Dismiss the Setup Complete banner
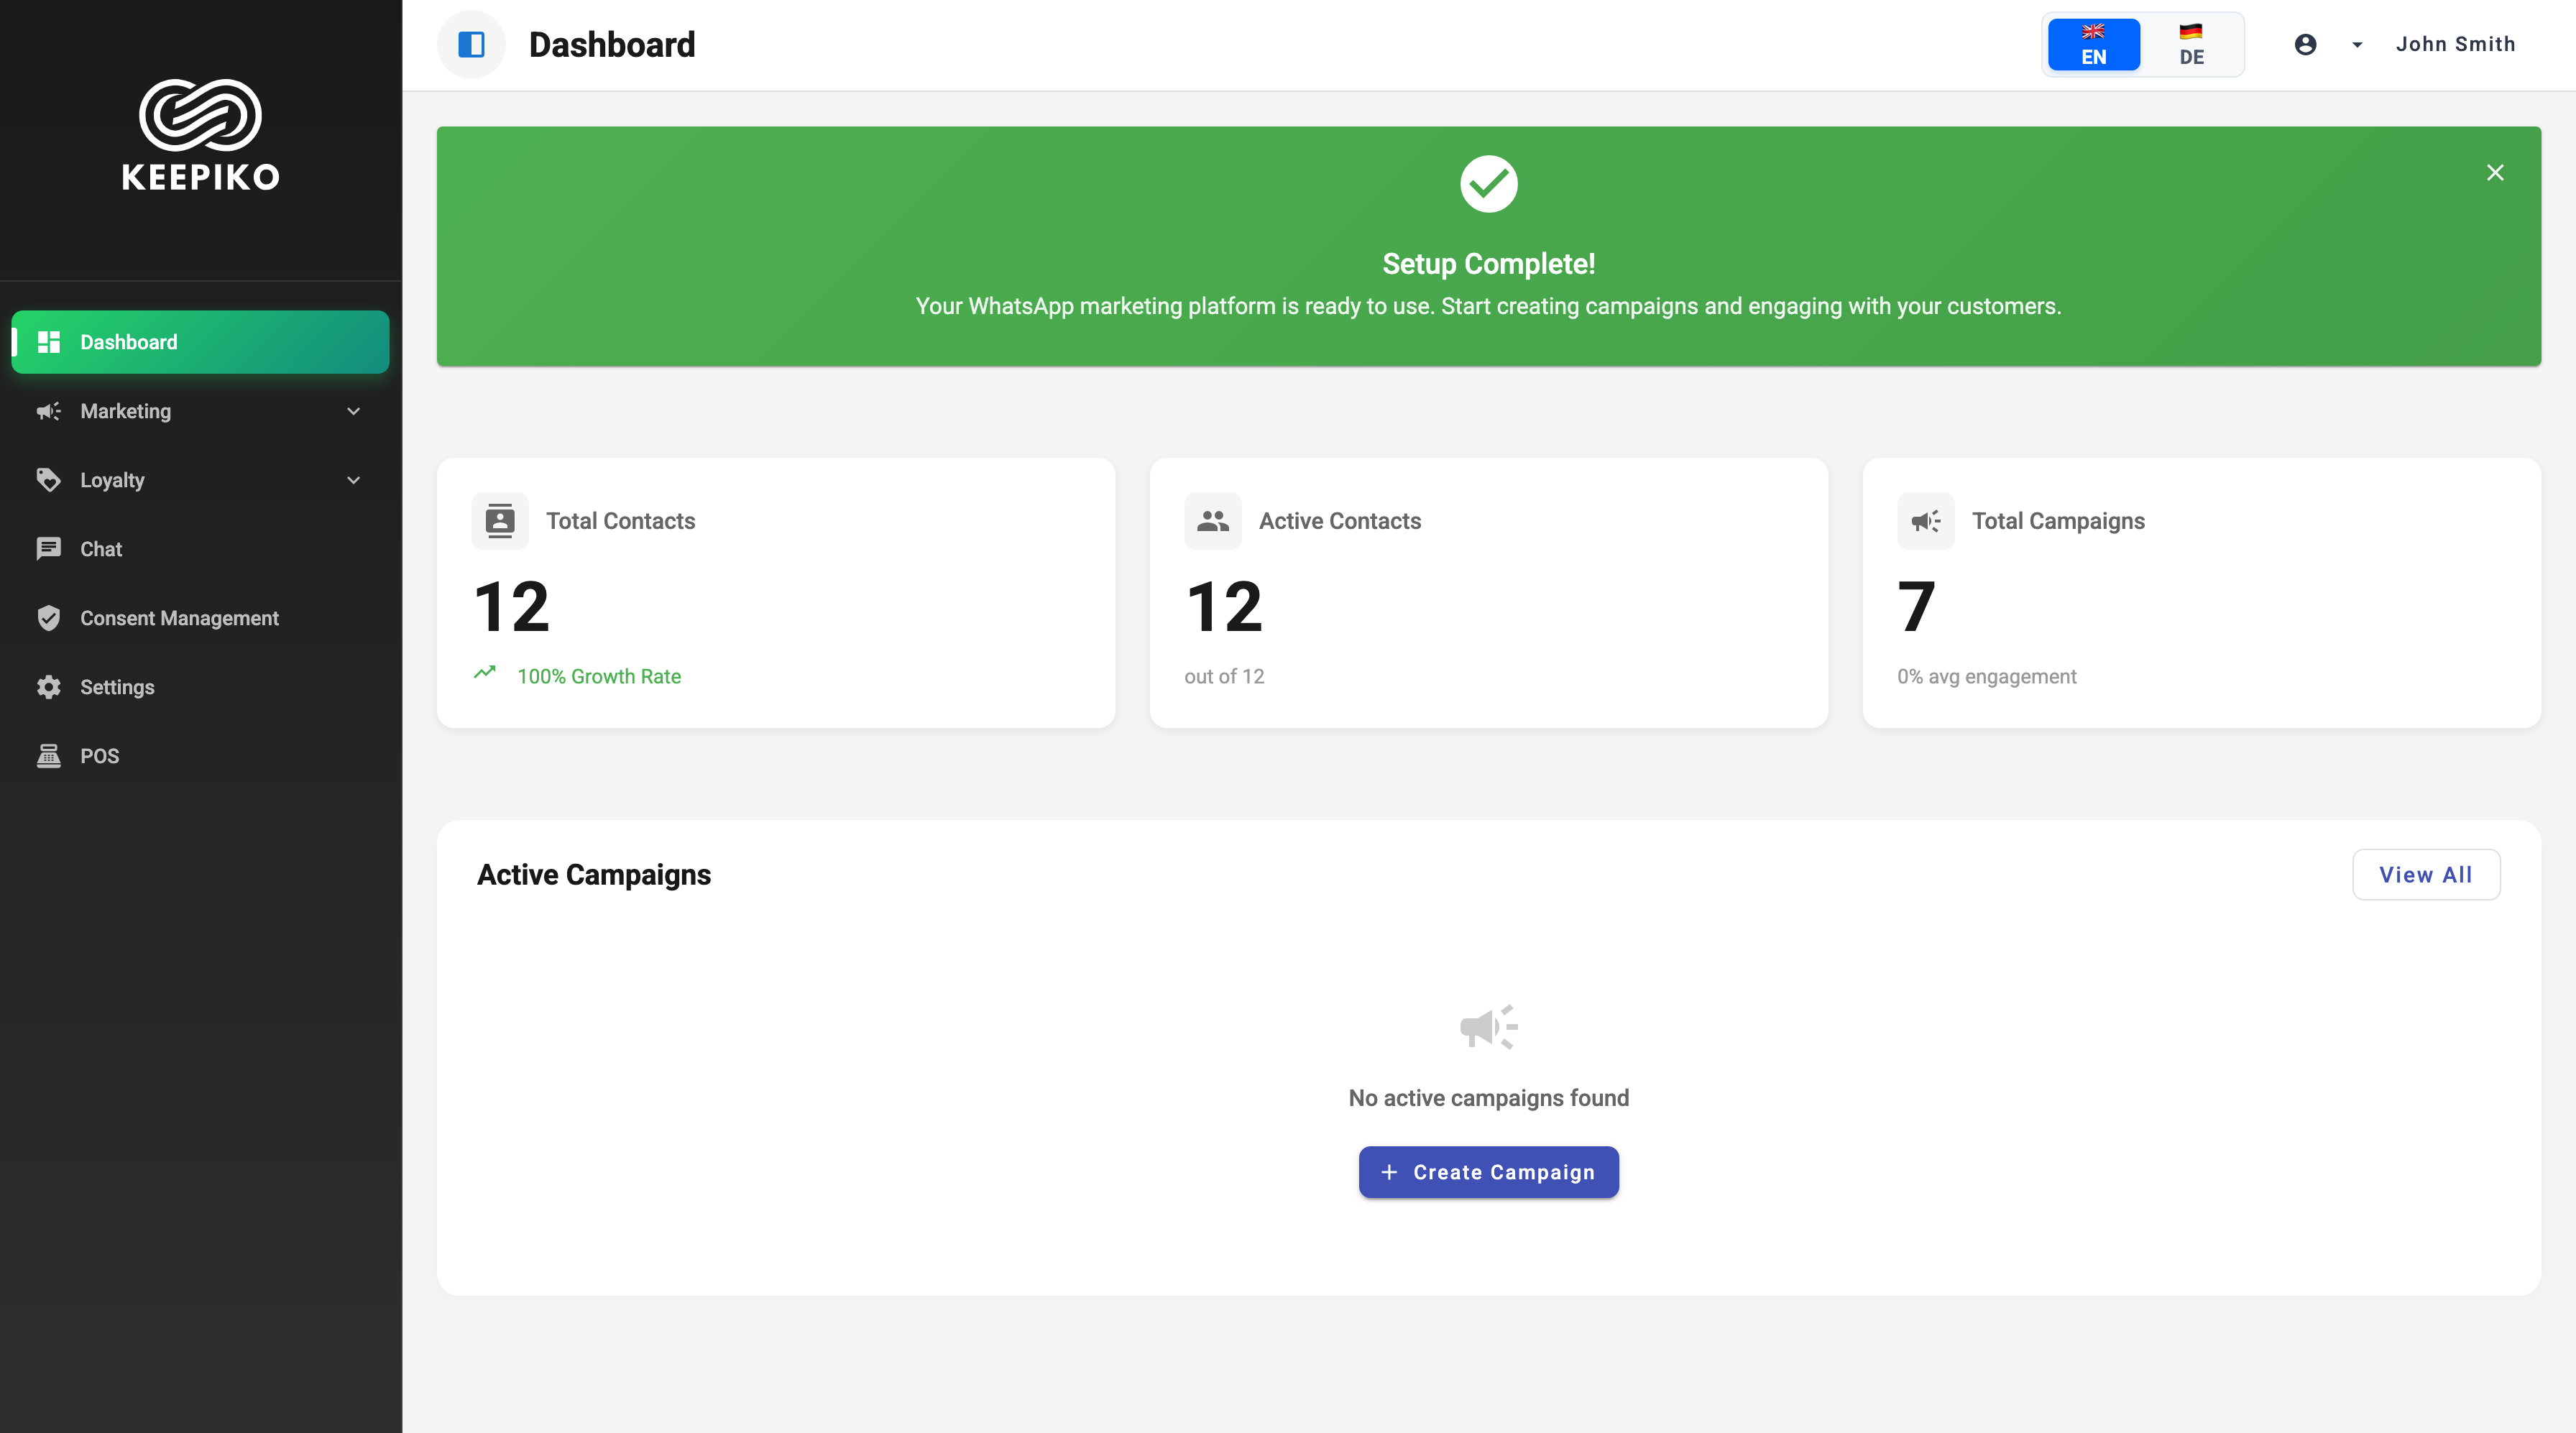This screenshot has height=1433, width=2576. (x=2495, y=172)
